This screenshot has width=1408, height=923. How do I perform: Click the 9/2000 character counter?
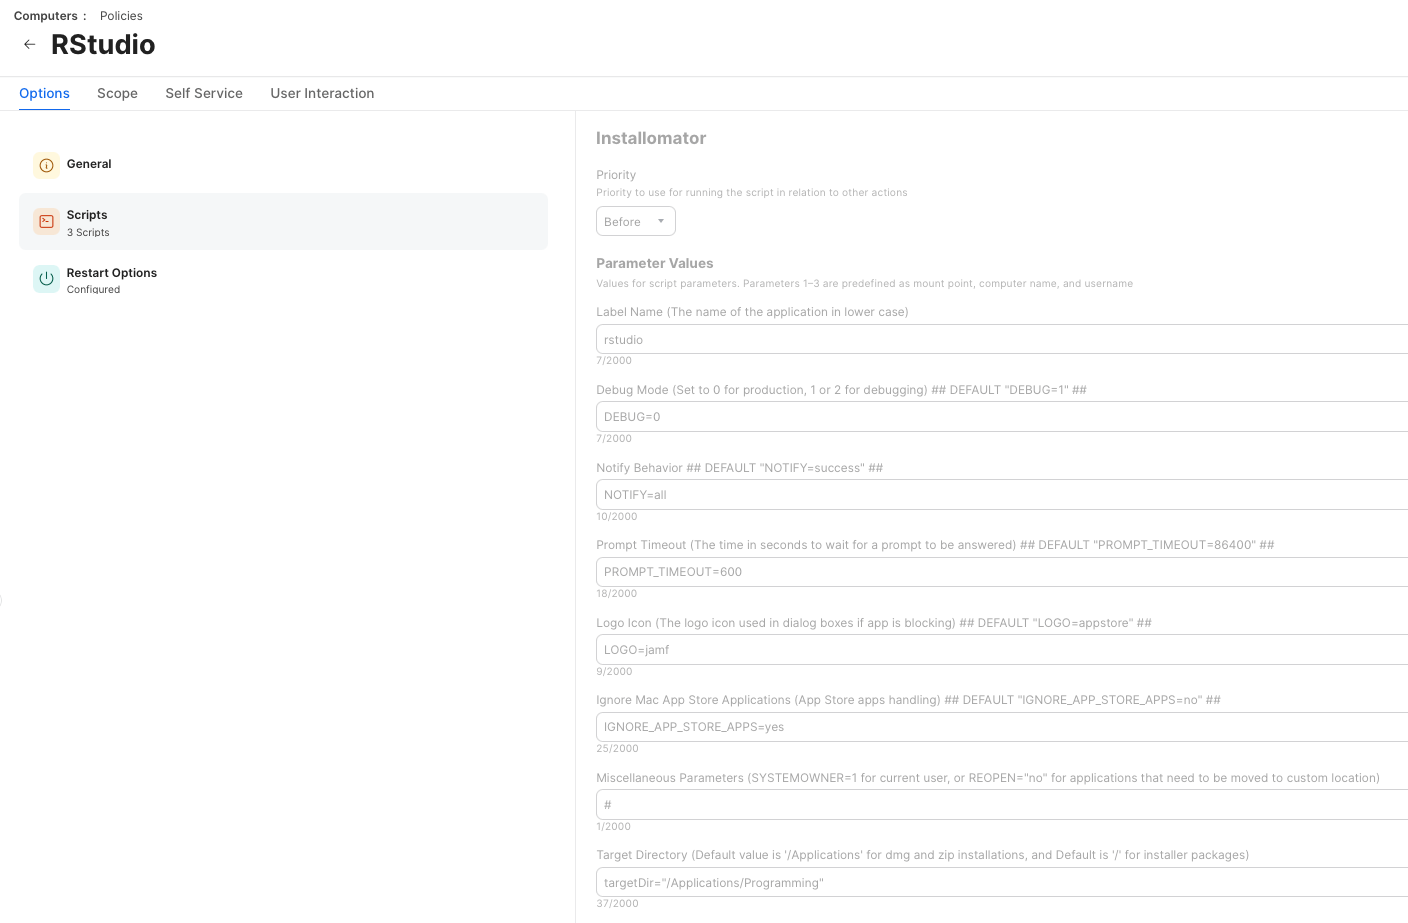[614, 671]
